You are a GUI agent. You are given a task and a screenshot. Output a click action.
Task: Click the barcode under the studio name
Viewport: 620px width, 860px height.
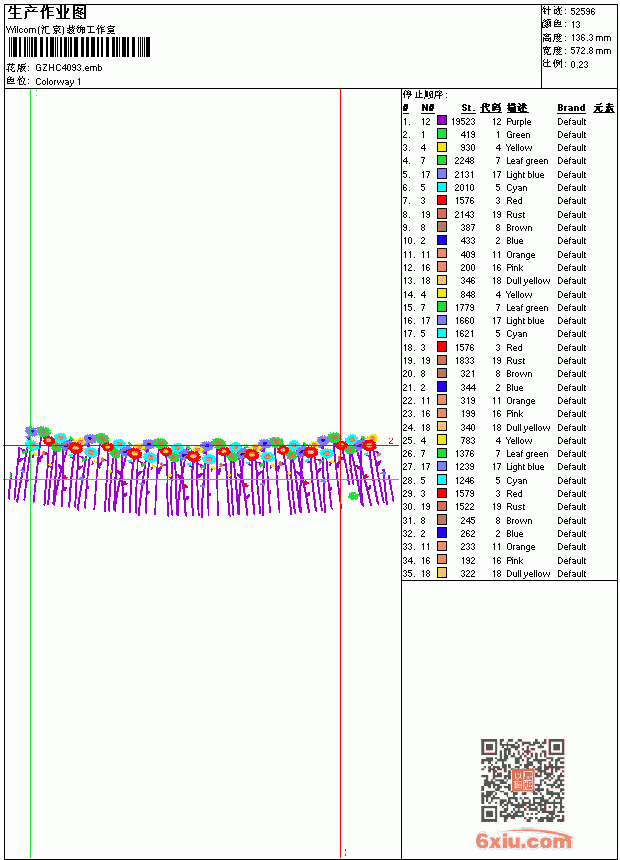tap(78, 47)
